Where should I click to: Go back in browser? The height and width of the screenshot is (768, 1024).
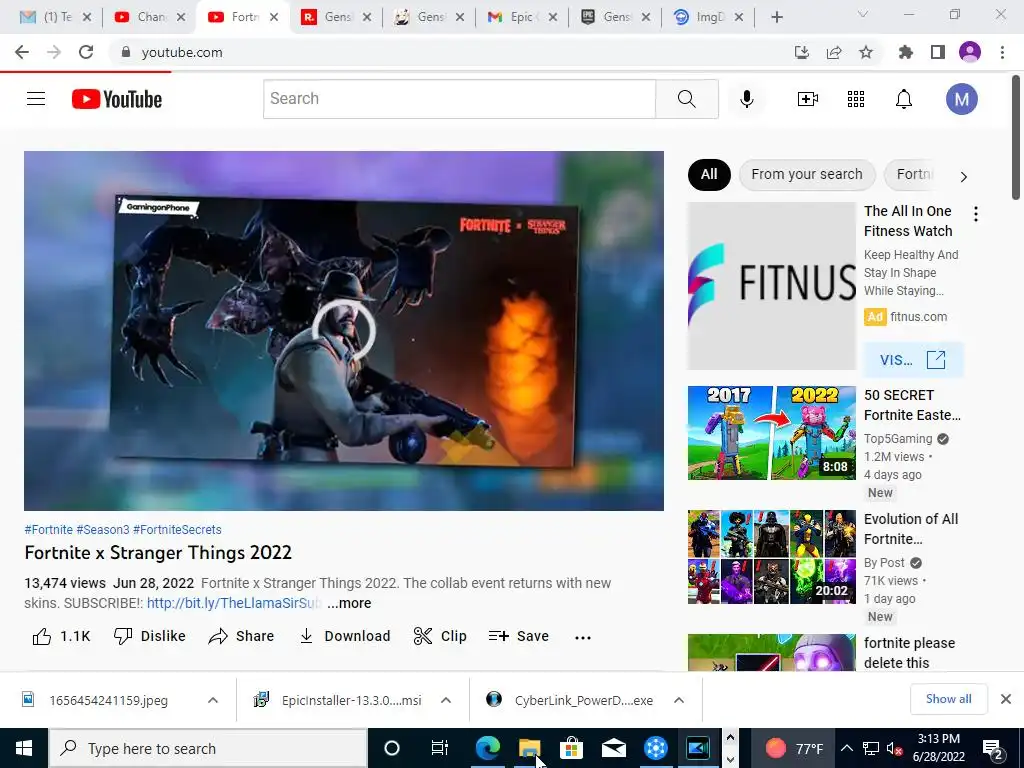click(22, 52)
